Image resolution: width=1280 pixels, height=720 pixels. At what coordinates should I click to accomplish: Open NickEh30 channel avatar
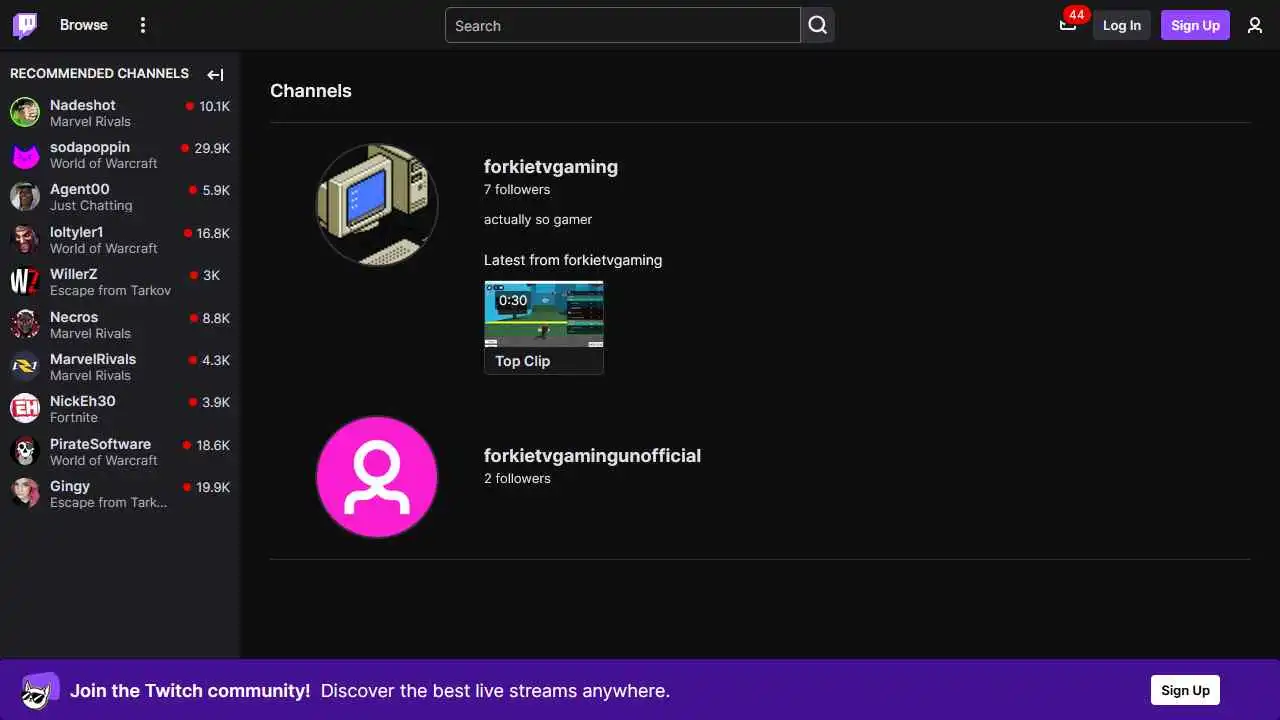(25, 408)
